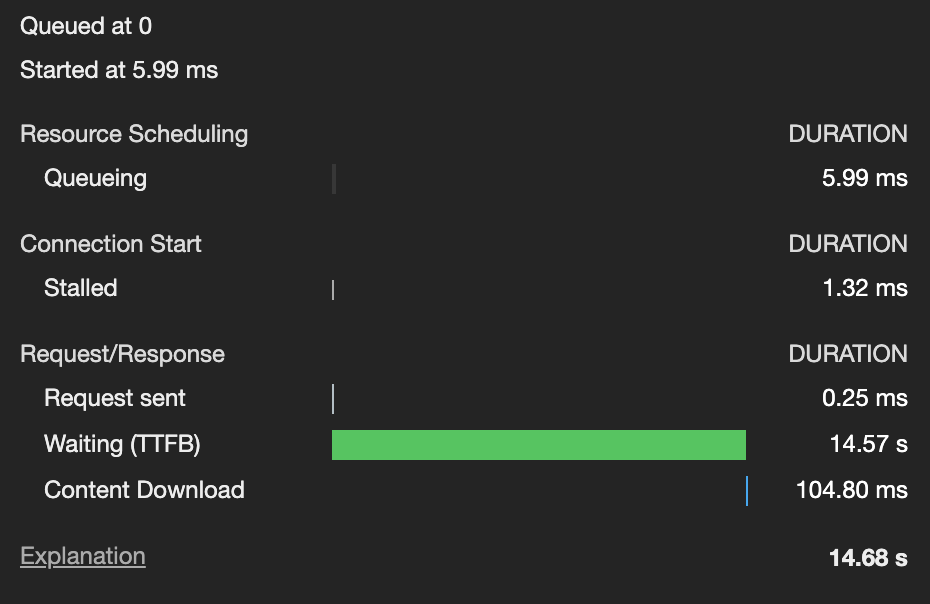Click the blue Content Download bar marker

[x=747, y=491]
